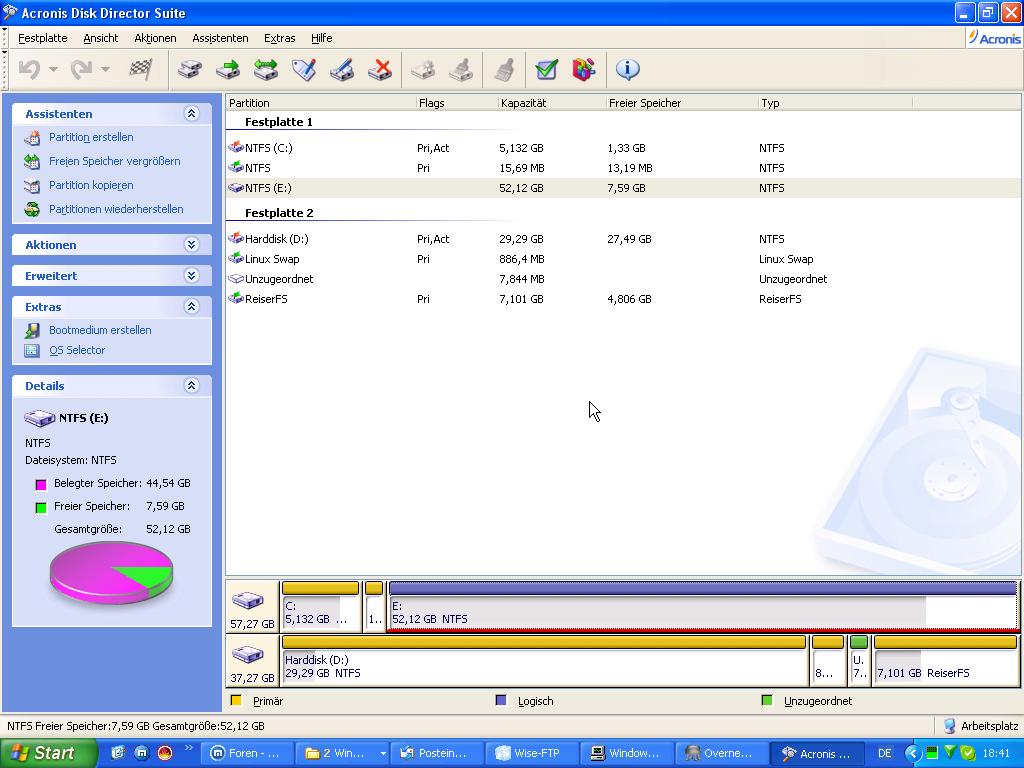The width and height of the screenshot is (1024, 768).
Task: Select the Unzugeordnet row in list
Action: pyautogui.click(x=624, y=279)
